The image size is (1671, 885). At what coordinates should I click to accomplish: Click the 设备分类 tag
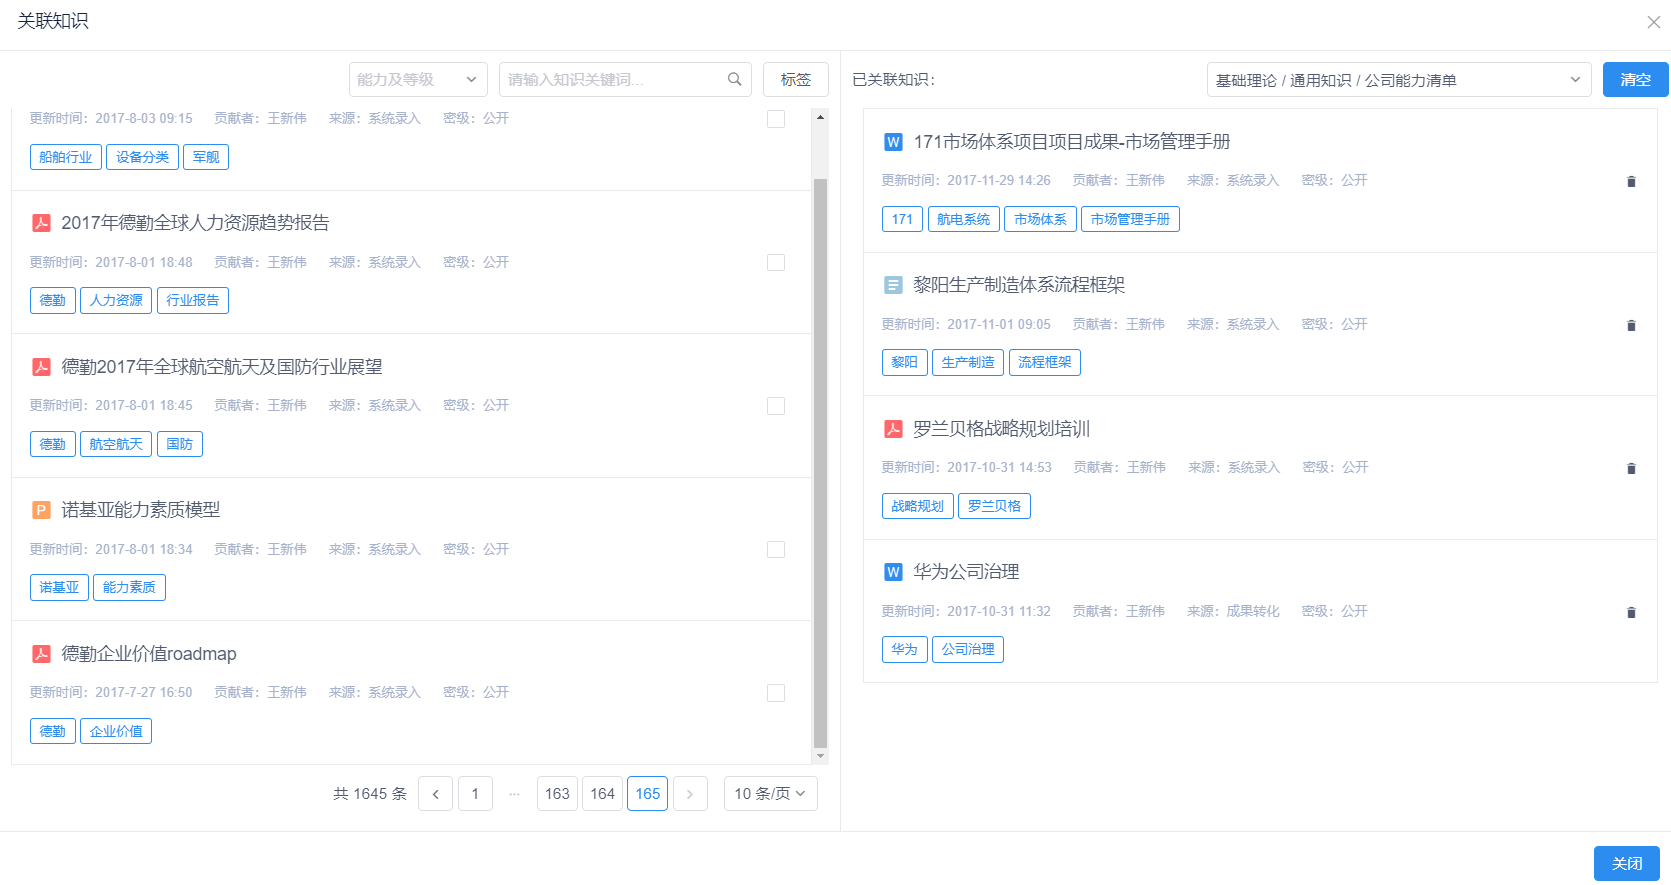click(142, 157)
